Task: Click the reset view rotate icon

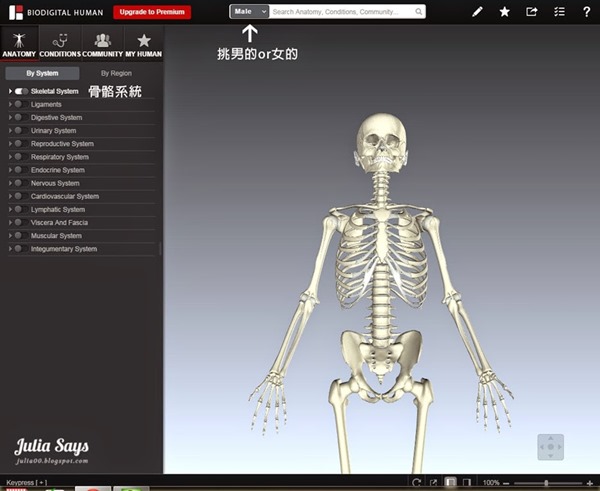Action: pos(417,483)
